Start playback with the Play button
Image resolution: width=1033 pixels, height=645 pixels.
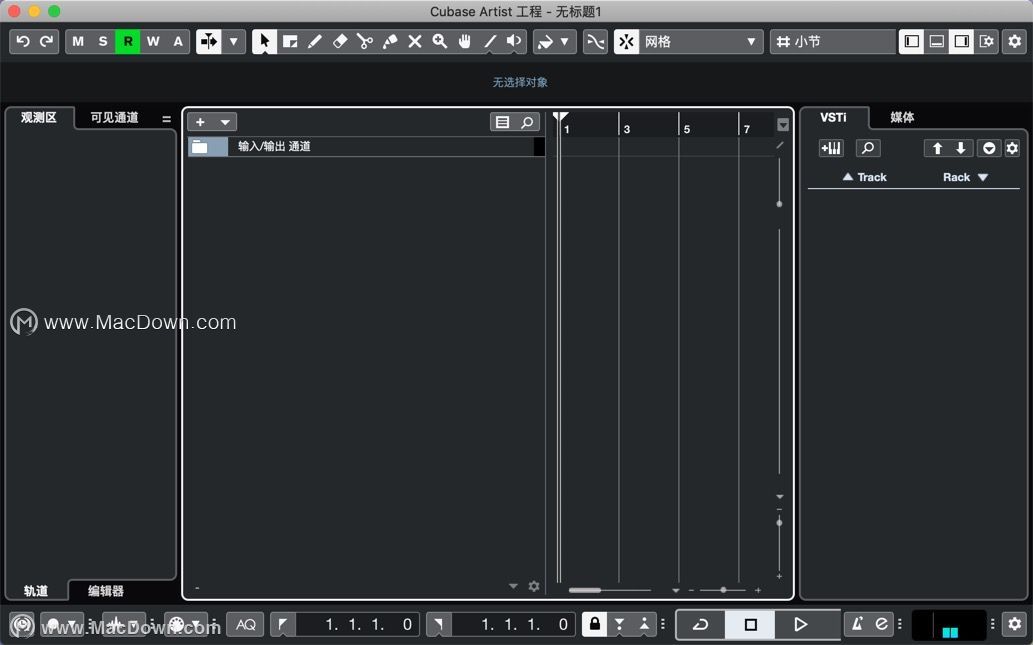800,624
